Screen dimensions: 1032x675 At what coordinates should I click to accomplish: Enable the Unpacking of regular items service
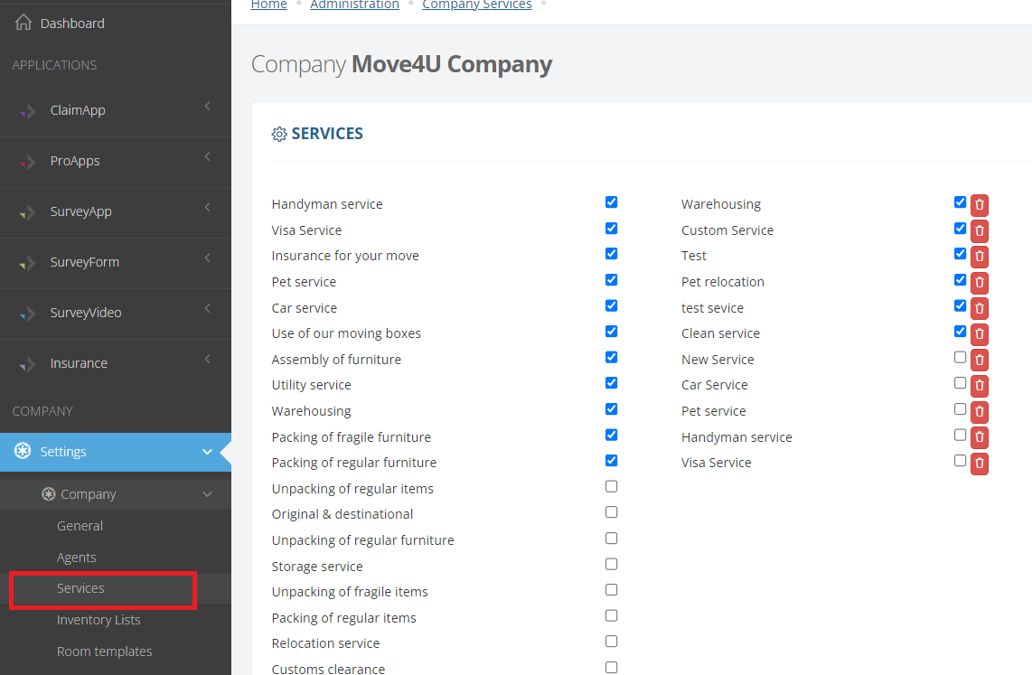pos(611,486)
